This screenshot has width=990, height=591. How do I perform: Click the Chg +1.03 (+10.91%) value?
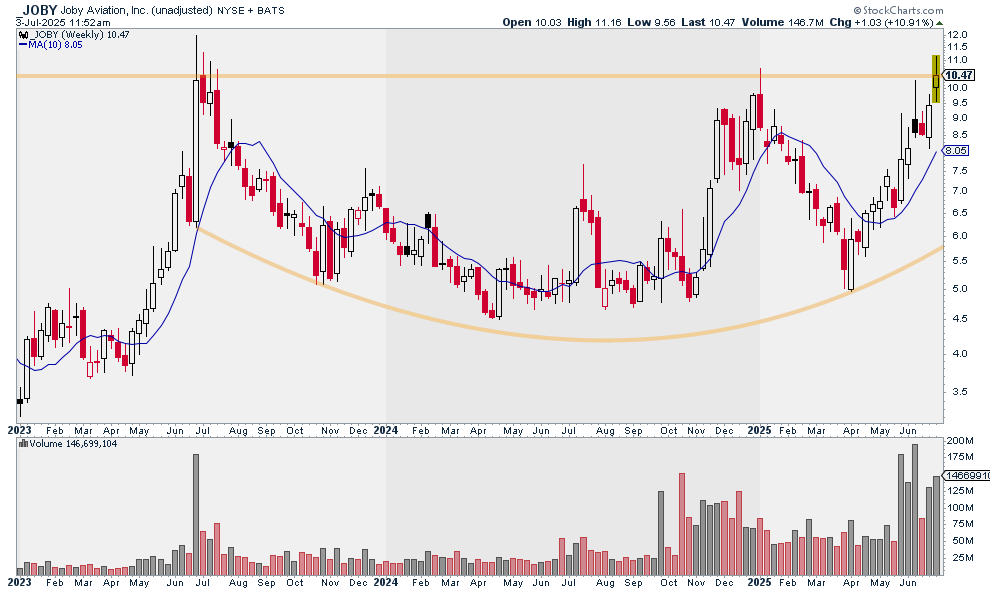(x=881, y=22)
